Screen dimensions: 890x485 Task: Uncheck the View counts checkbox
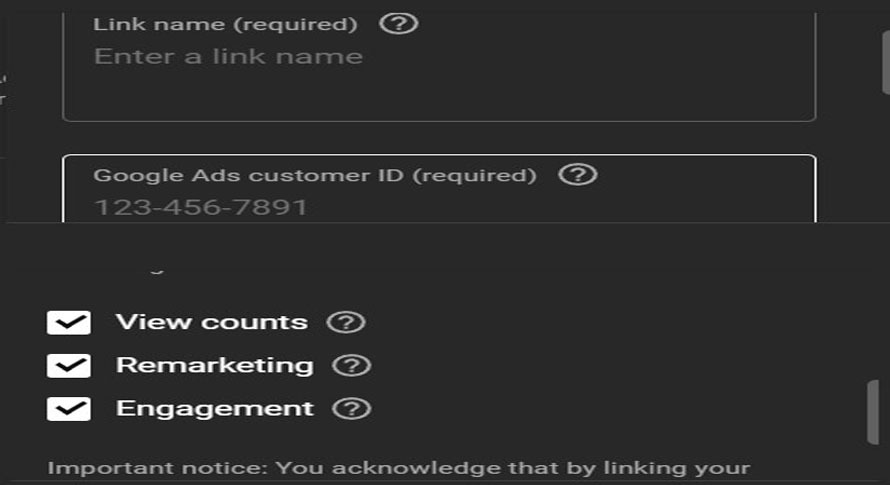click(x=69, y=322)
